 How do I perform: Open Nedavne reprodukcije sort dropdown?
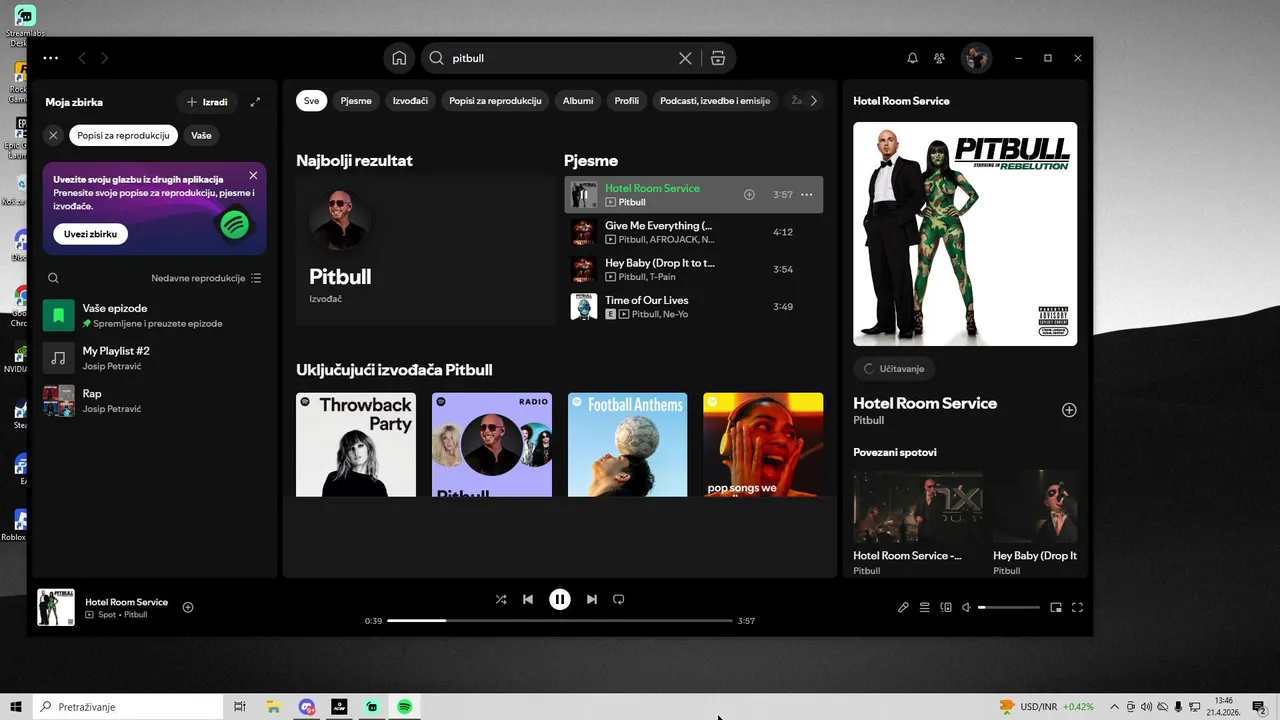point(206,278)
